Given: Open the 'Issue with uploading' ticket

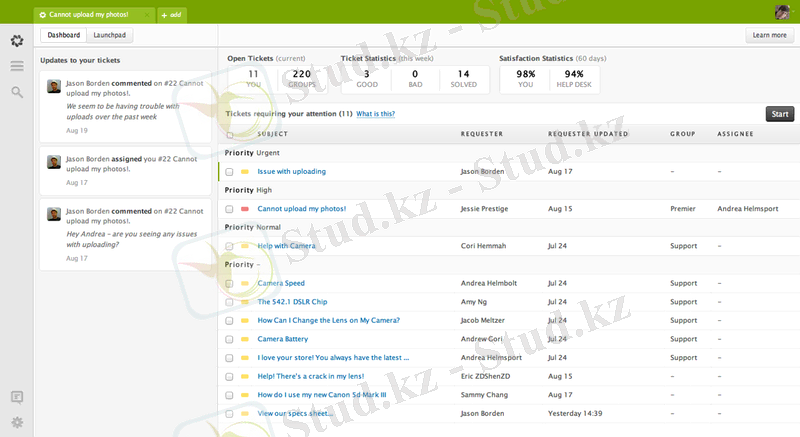Looking at the screenshot, I should [291, 172].
